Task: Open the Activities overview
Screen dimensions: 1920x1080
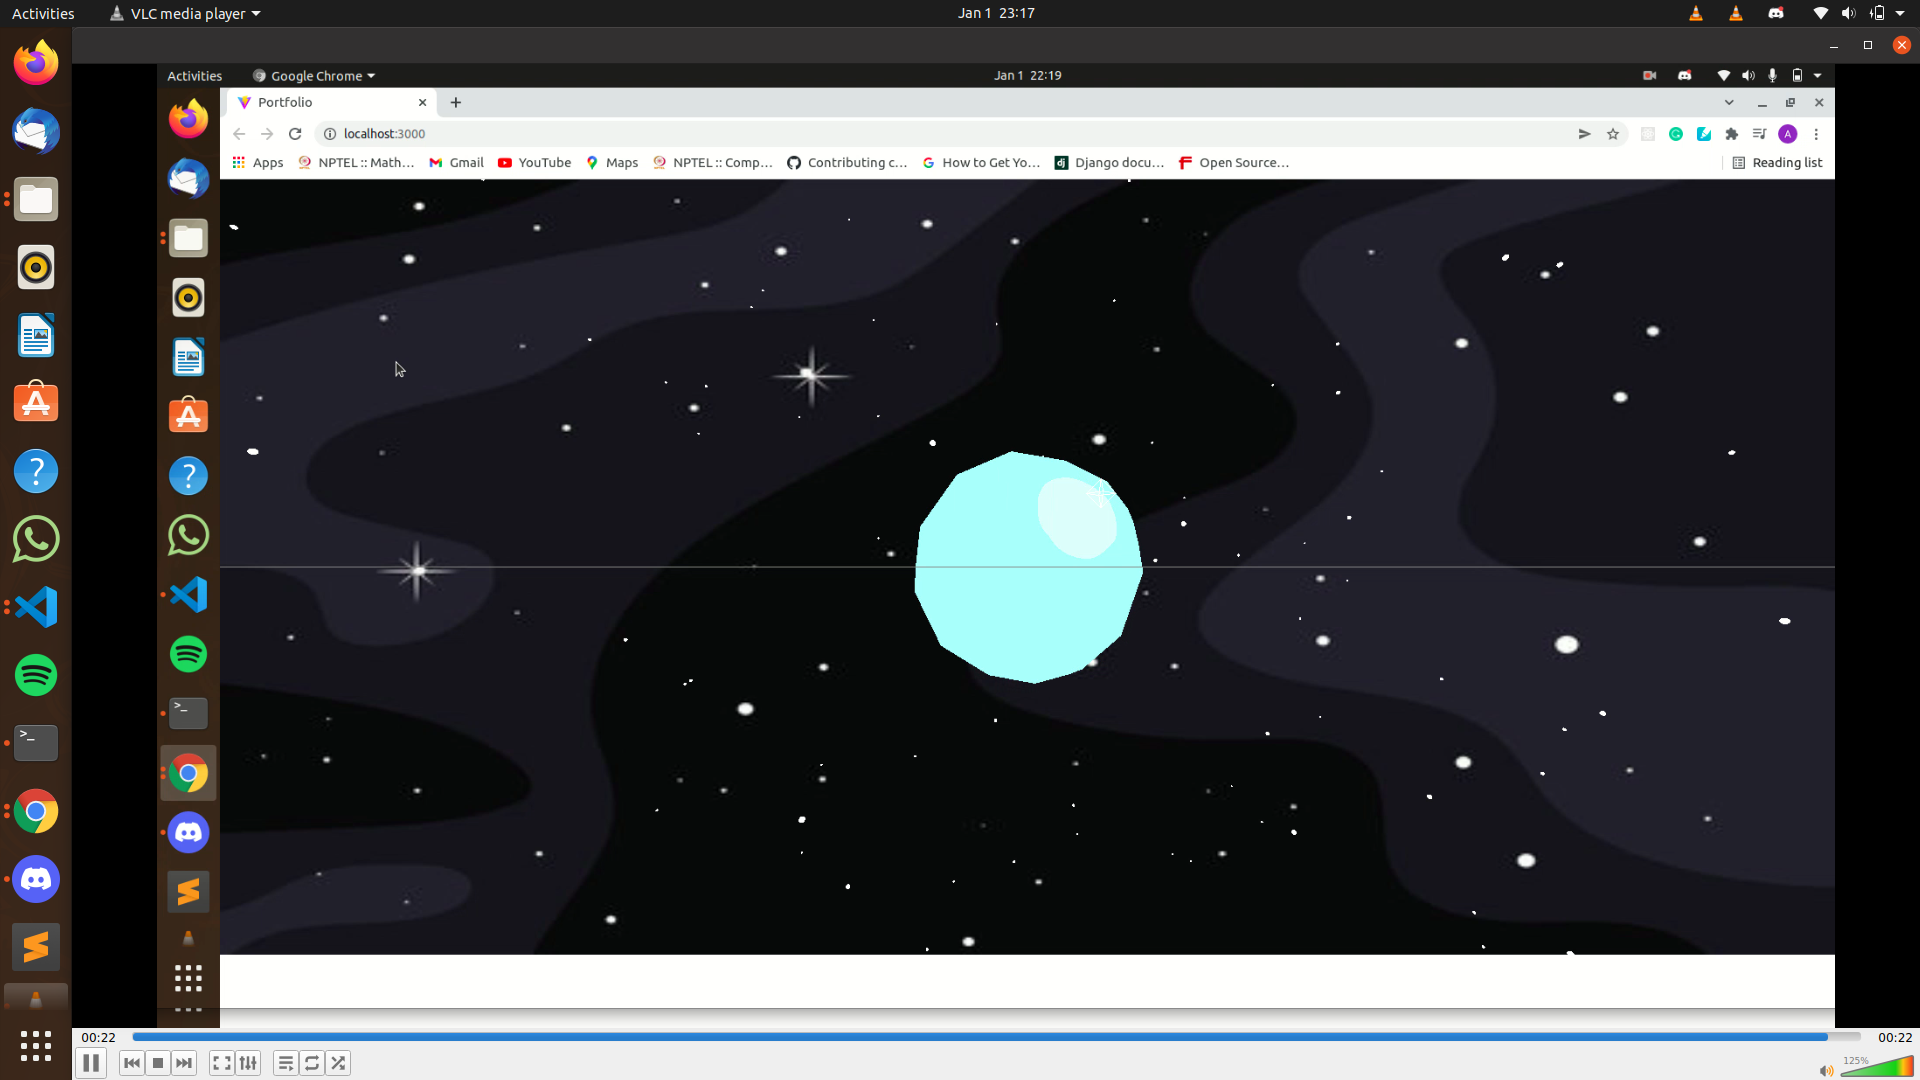Action: click(x=43, y=13)
